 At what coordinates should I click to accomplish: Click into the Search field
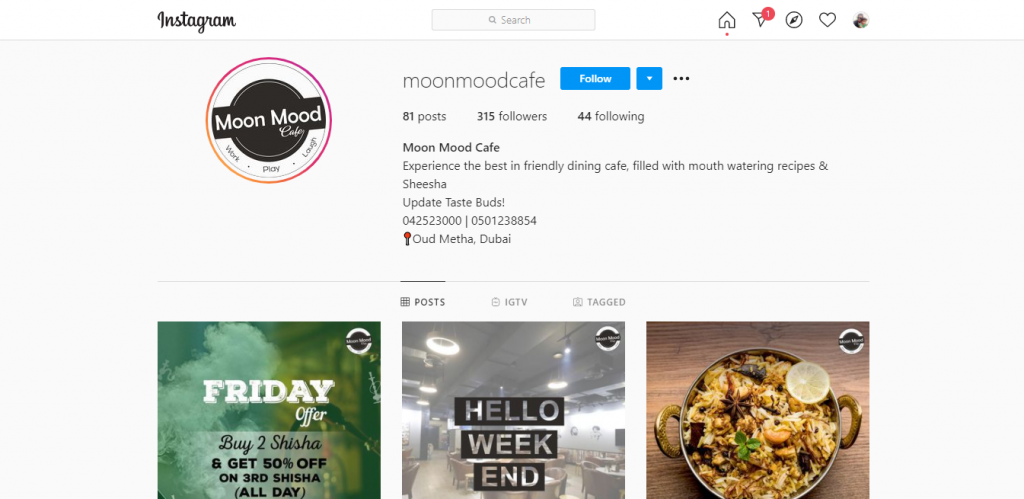[513, 20]
